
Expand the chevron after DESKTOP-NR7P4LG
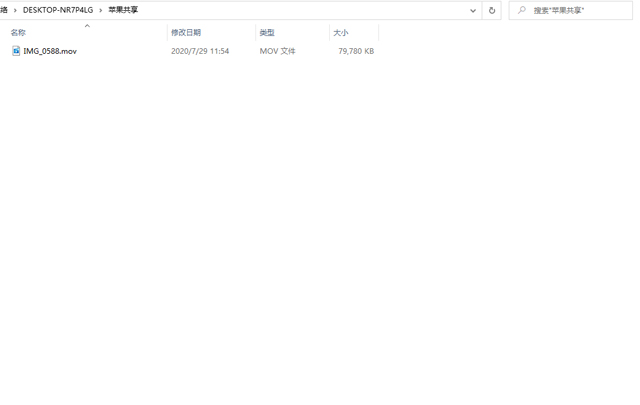point(100,10)
